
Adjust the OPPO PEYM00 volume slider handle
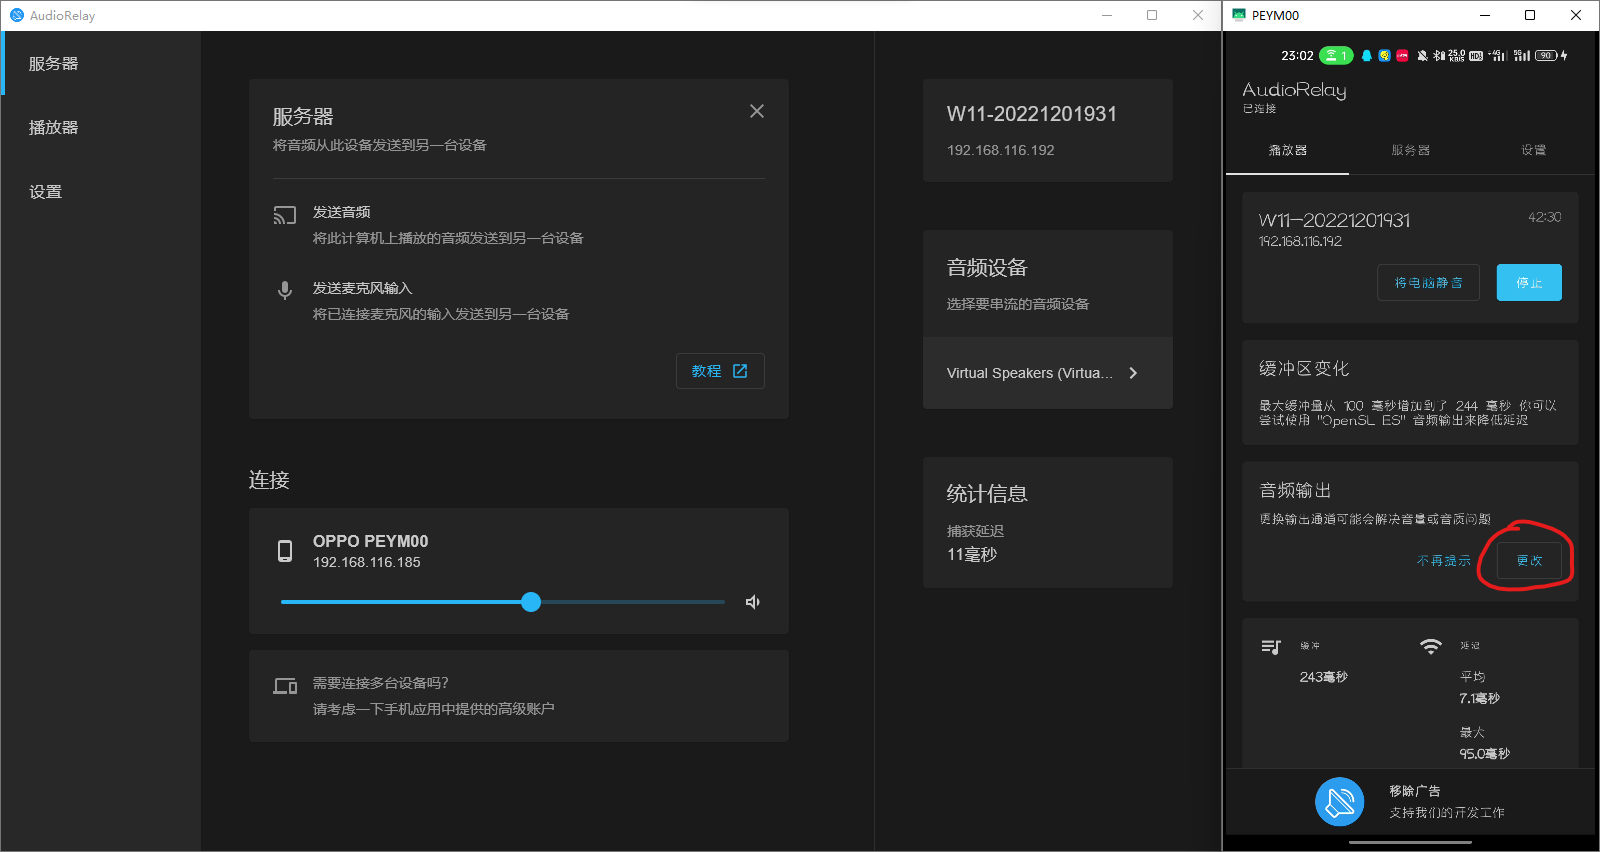click(x=531, y=602)
